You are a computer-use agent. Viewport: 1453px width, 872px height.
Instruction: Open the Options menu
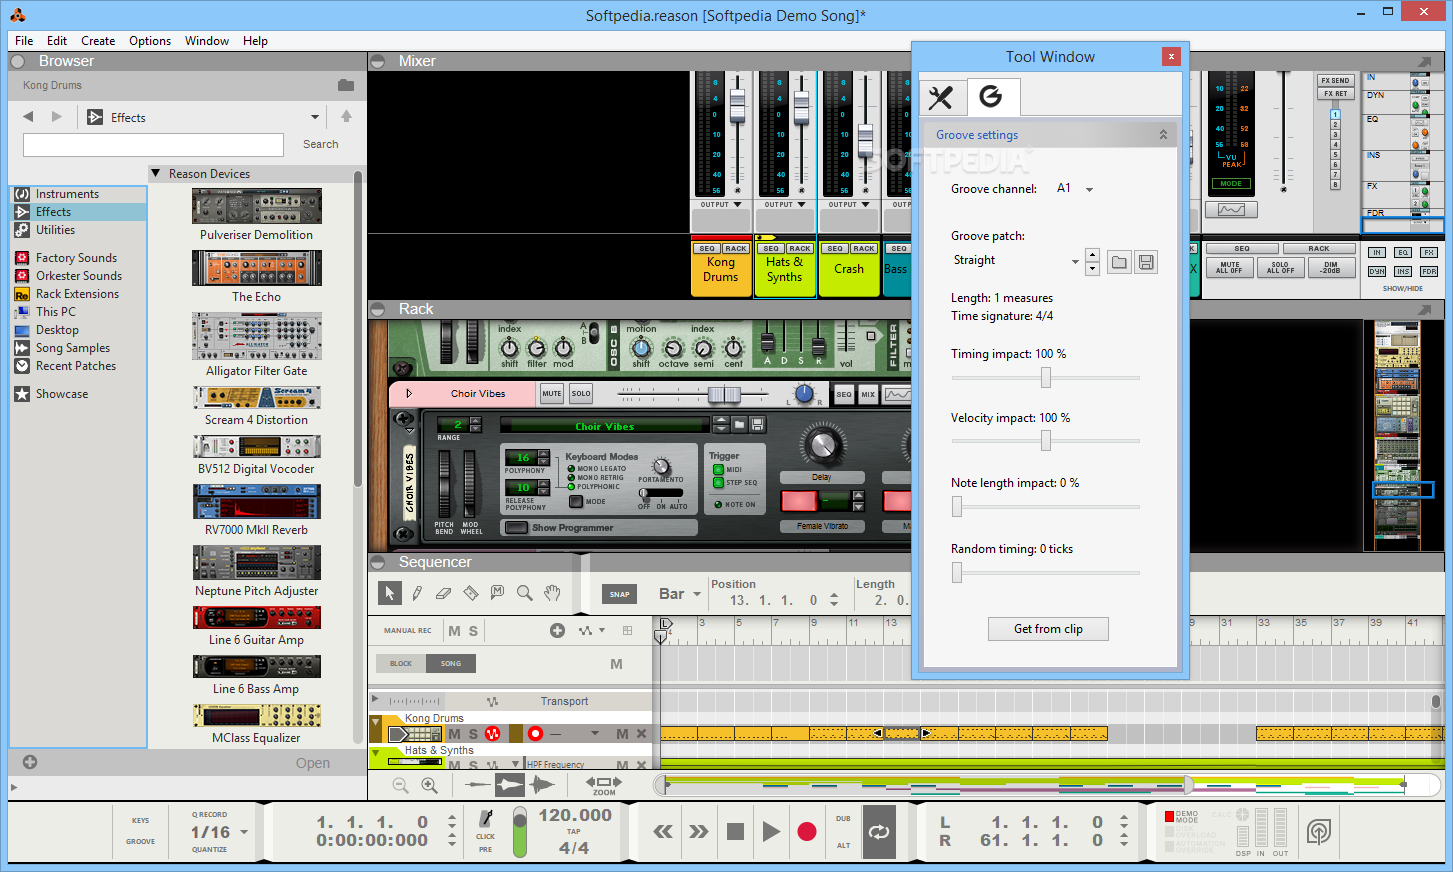[x=150, y=41]
